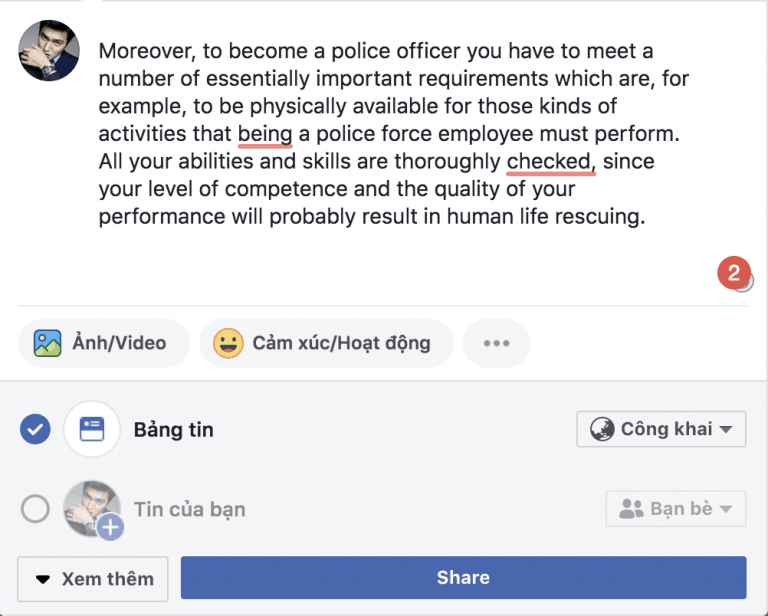Click the Bảng tin news feed icon

(x=92, y=429)
